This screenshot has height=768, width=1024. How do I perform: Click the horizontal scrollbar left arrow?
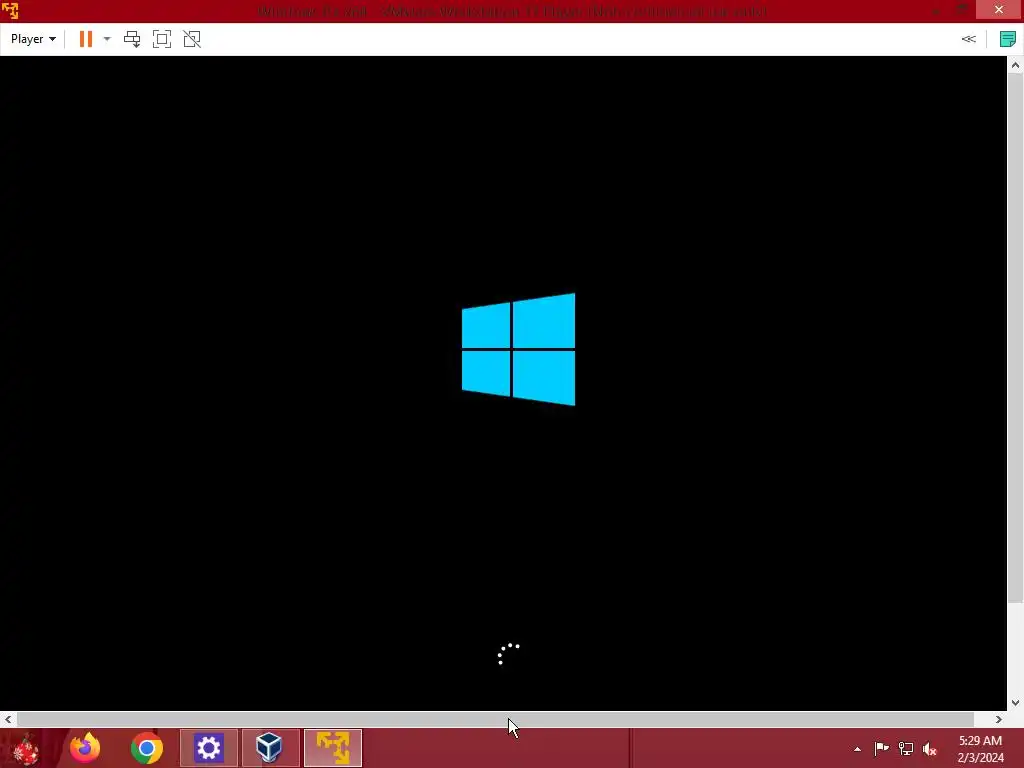click(8, 719)
